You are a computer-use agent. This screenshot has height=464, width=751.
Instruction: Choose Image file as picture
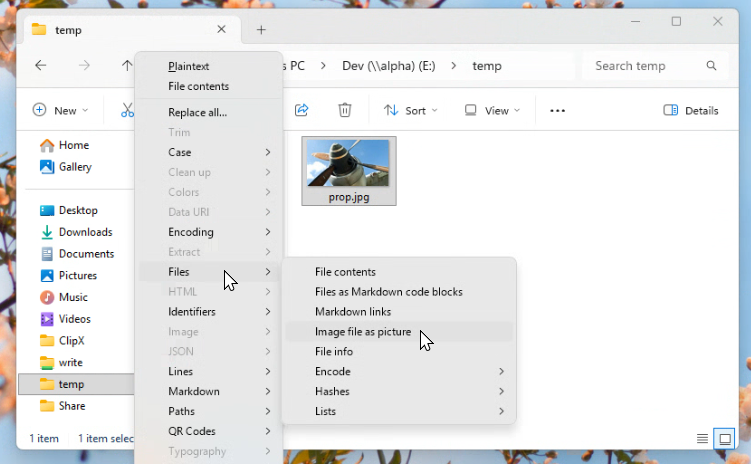(x=399, y=332)
